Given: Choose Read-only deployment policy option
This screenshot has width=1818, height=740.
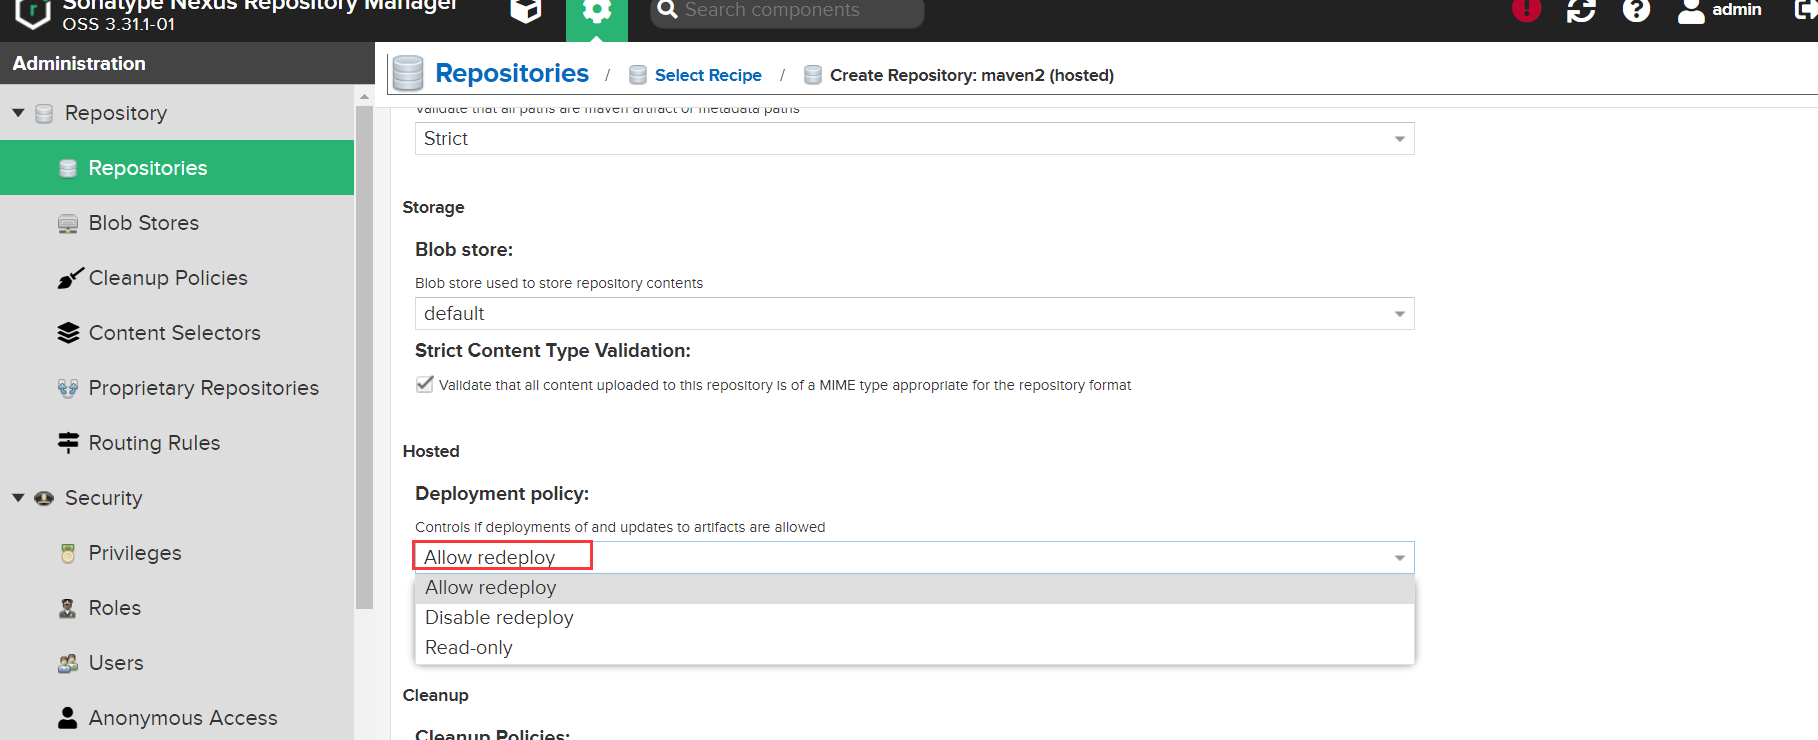Looking at the screenshot, I should [x=914, y=648].
